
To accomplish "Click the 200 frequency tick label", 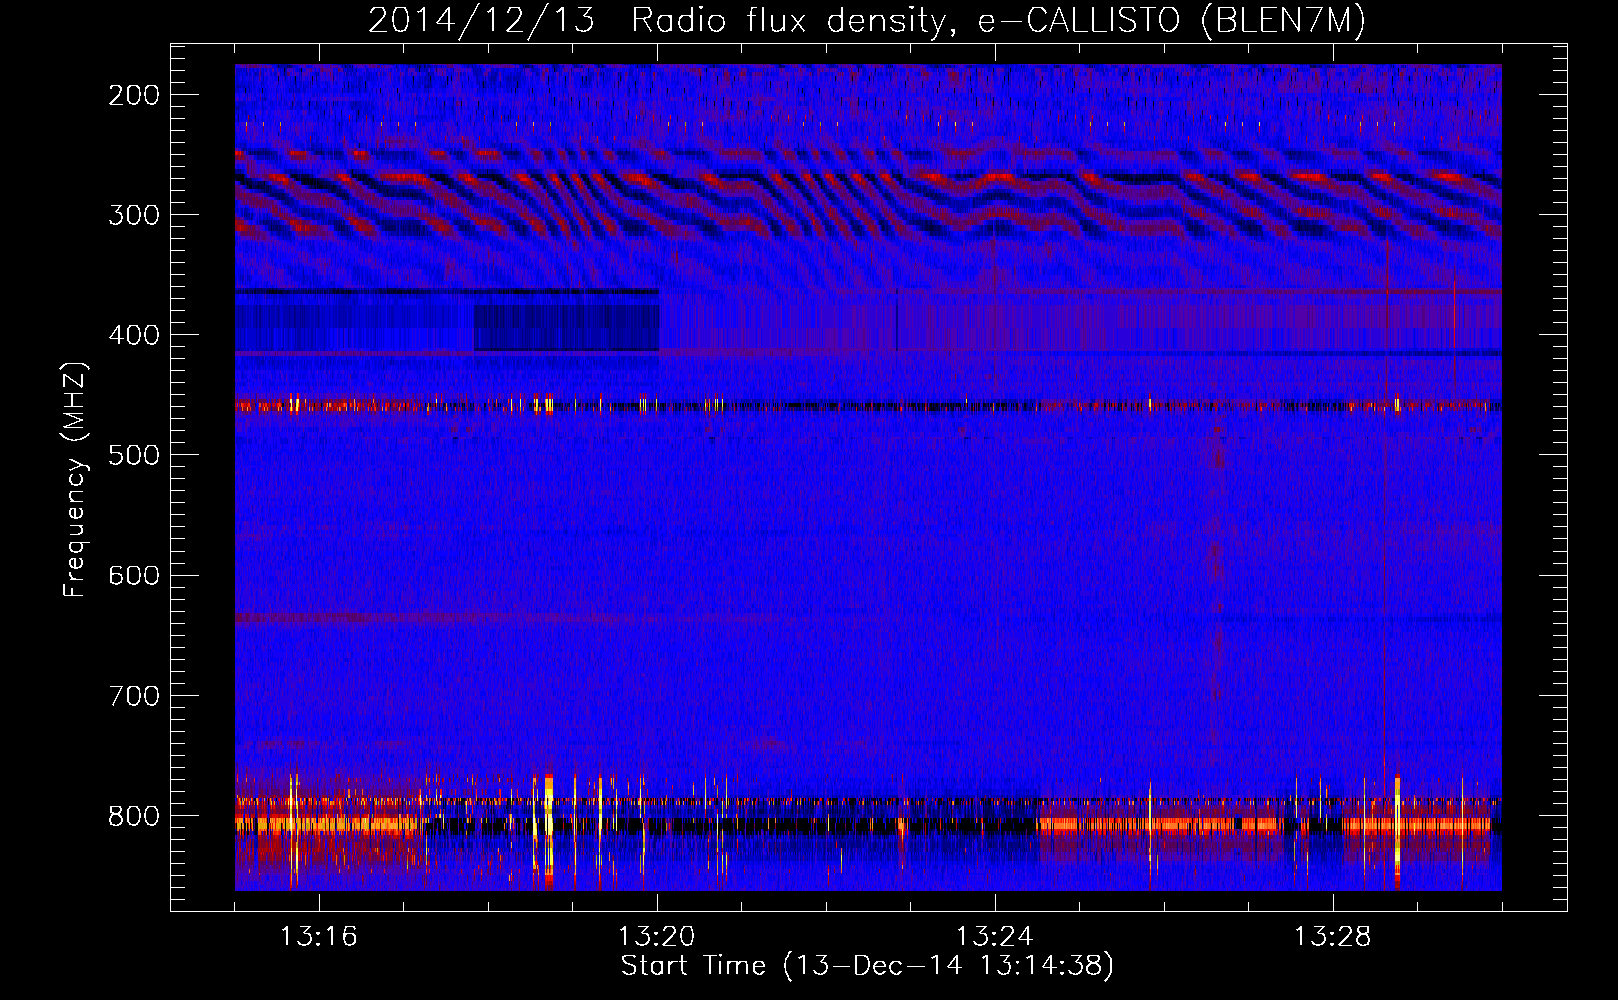I will point(134,95).
